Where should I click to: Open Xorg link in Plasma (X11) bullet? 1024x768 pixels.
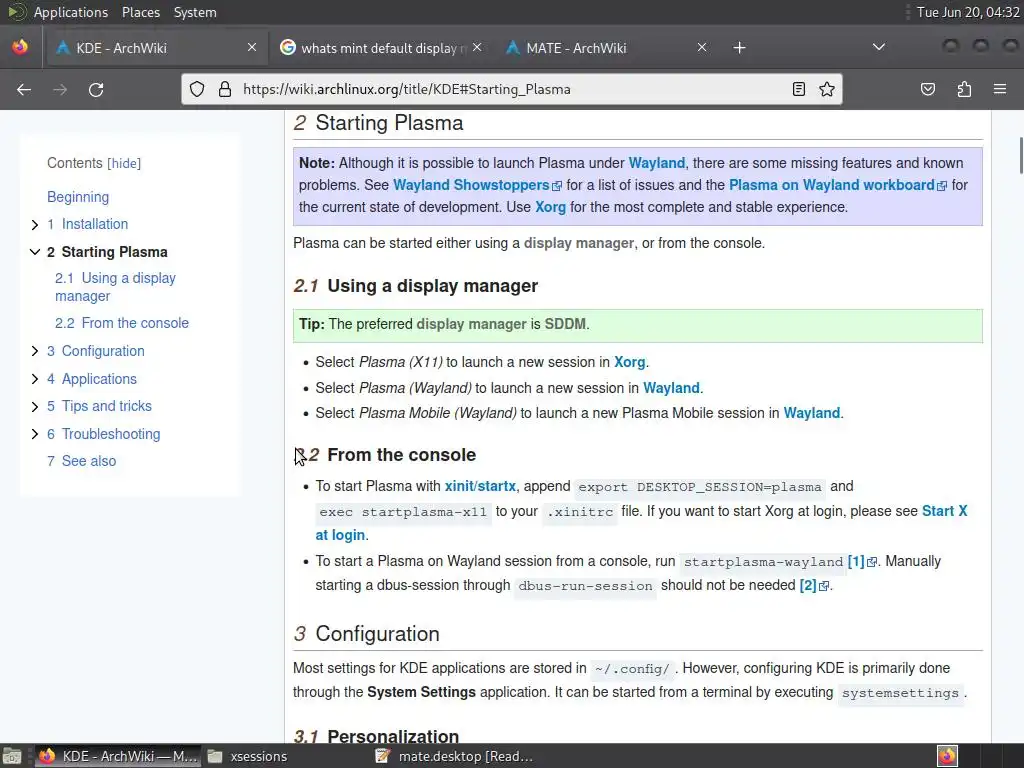(630, 362)
